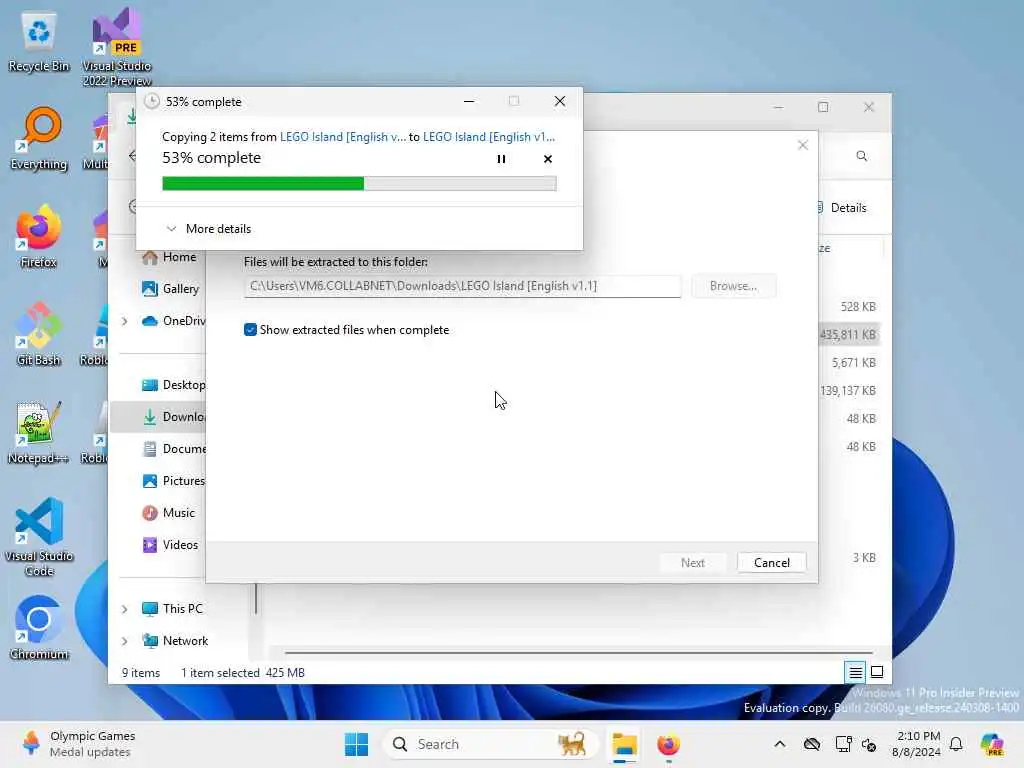Image resolution: width=1024 pixels, height=768 pixels.
Task: Open Pictures in the sidebar
Action: [x=174, y=481]
